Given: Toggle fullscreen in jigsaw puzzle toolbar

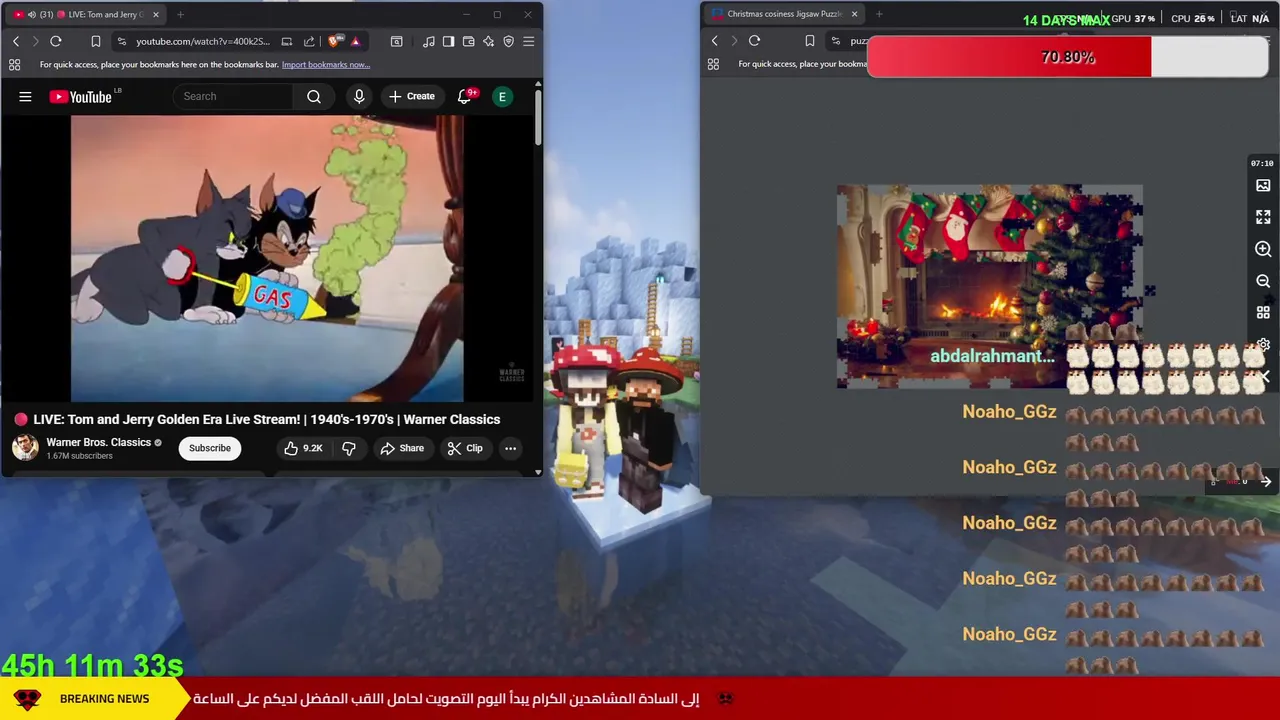Looking at the screenshot, I should pyautogui.click(x=1263, y=217).
